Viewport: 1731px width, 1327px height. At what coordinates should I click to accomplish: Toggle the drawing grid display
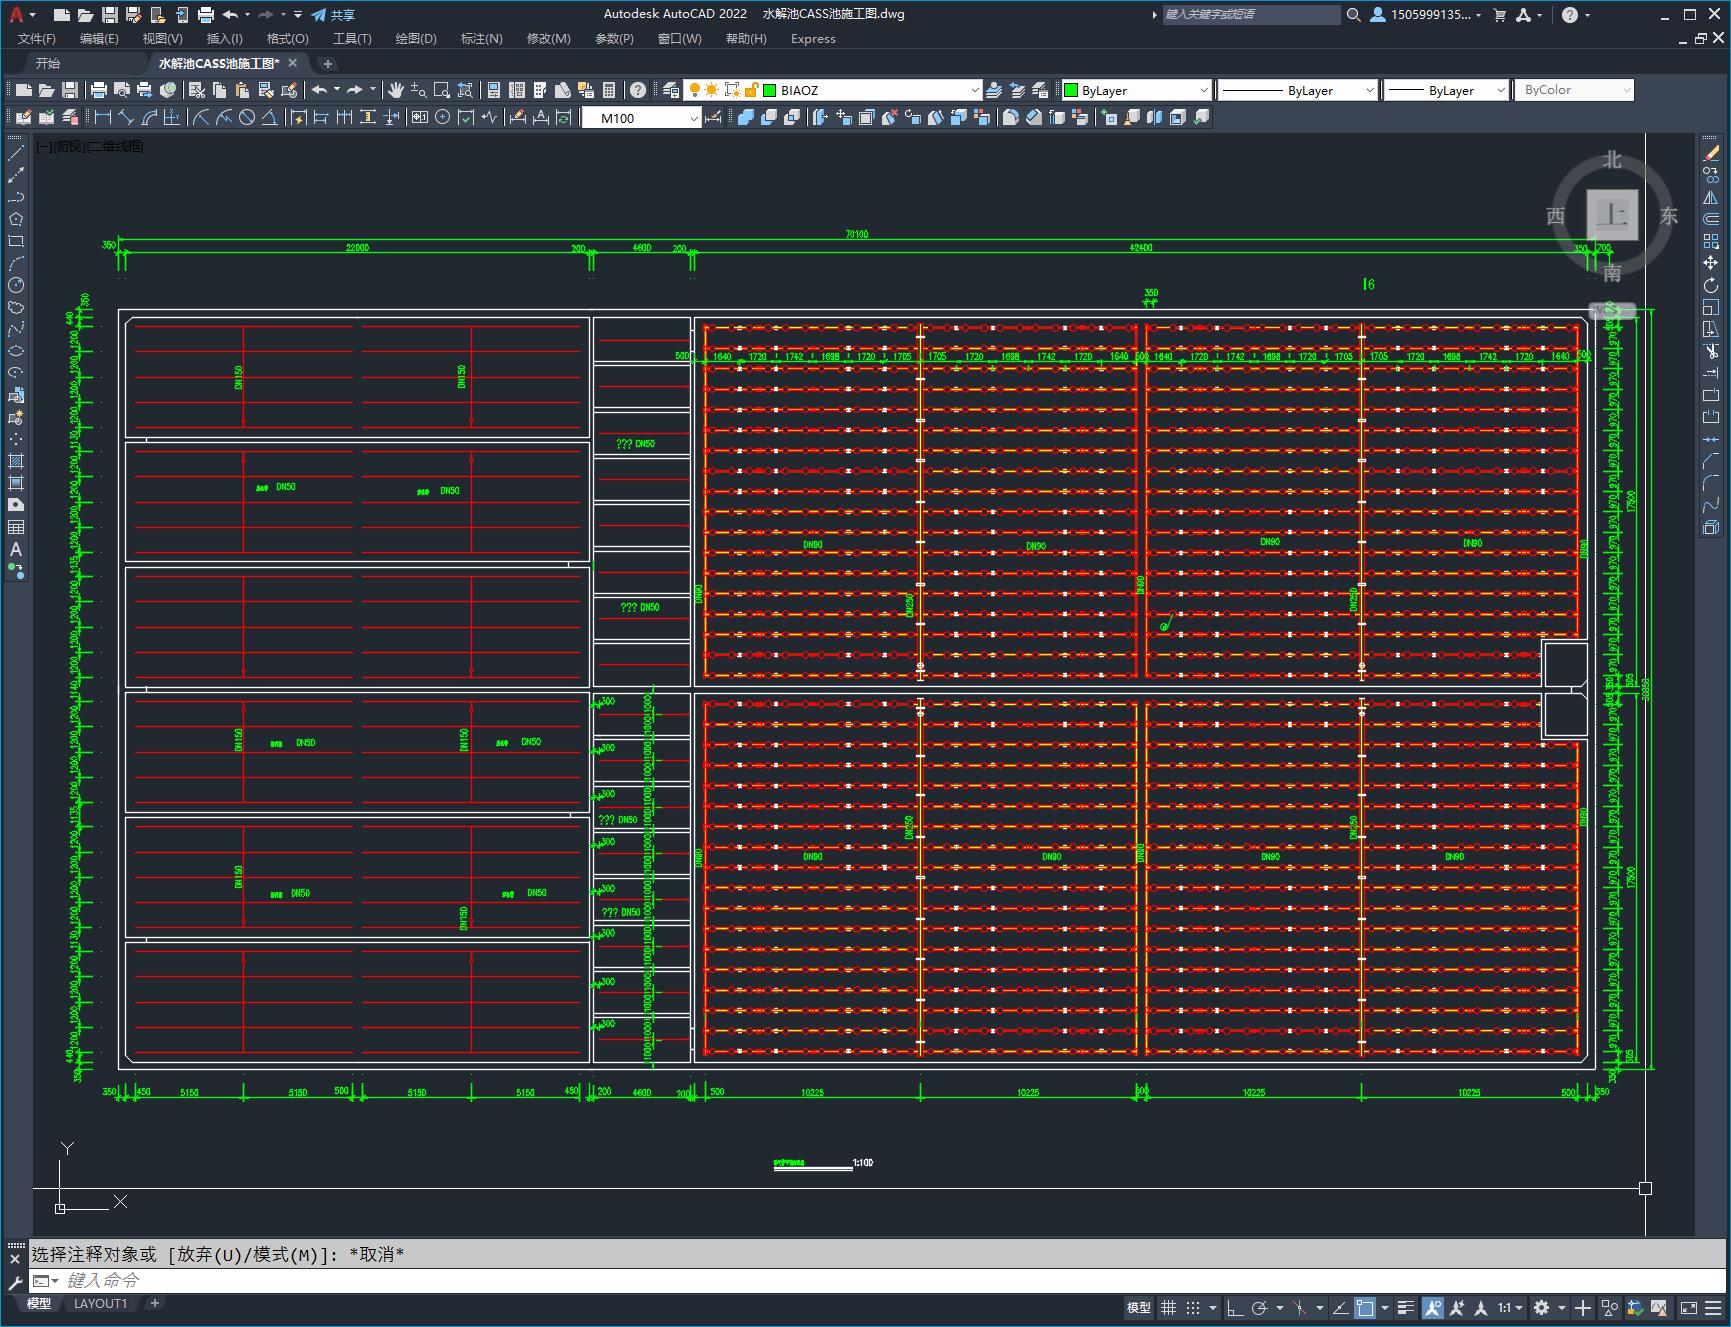click(x=1168, y=1307)
